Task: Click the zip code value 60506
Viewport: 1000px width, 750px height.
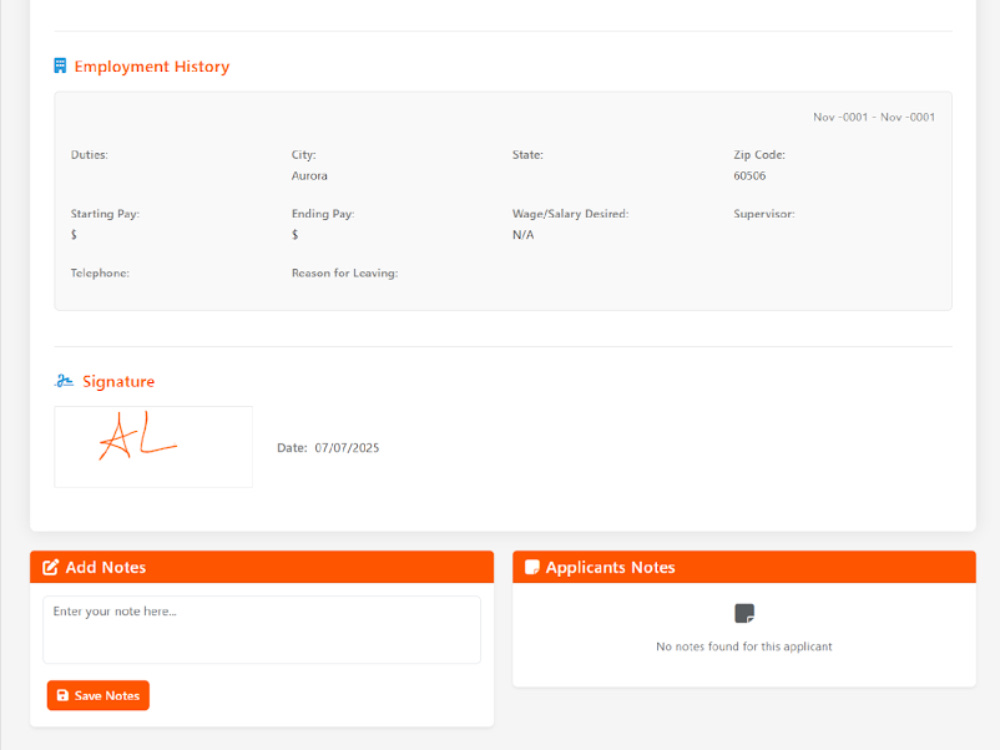Action: 749,175
